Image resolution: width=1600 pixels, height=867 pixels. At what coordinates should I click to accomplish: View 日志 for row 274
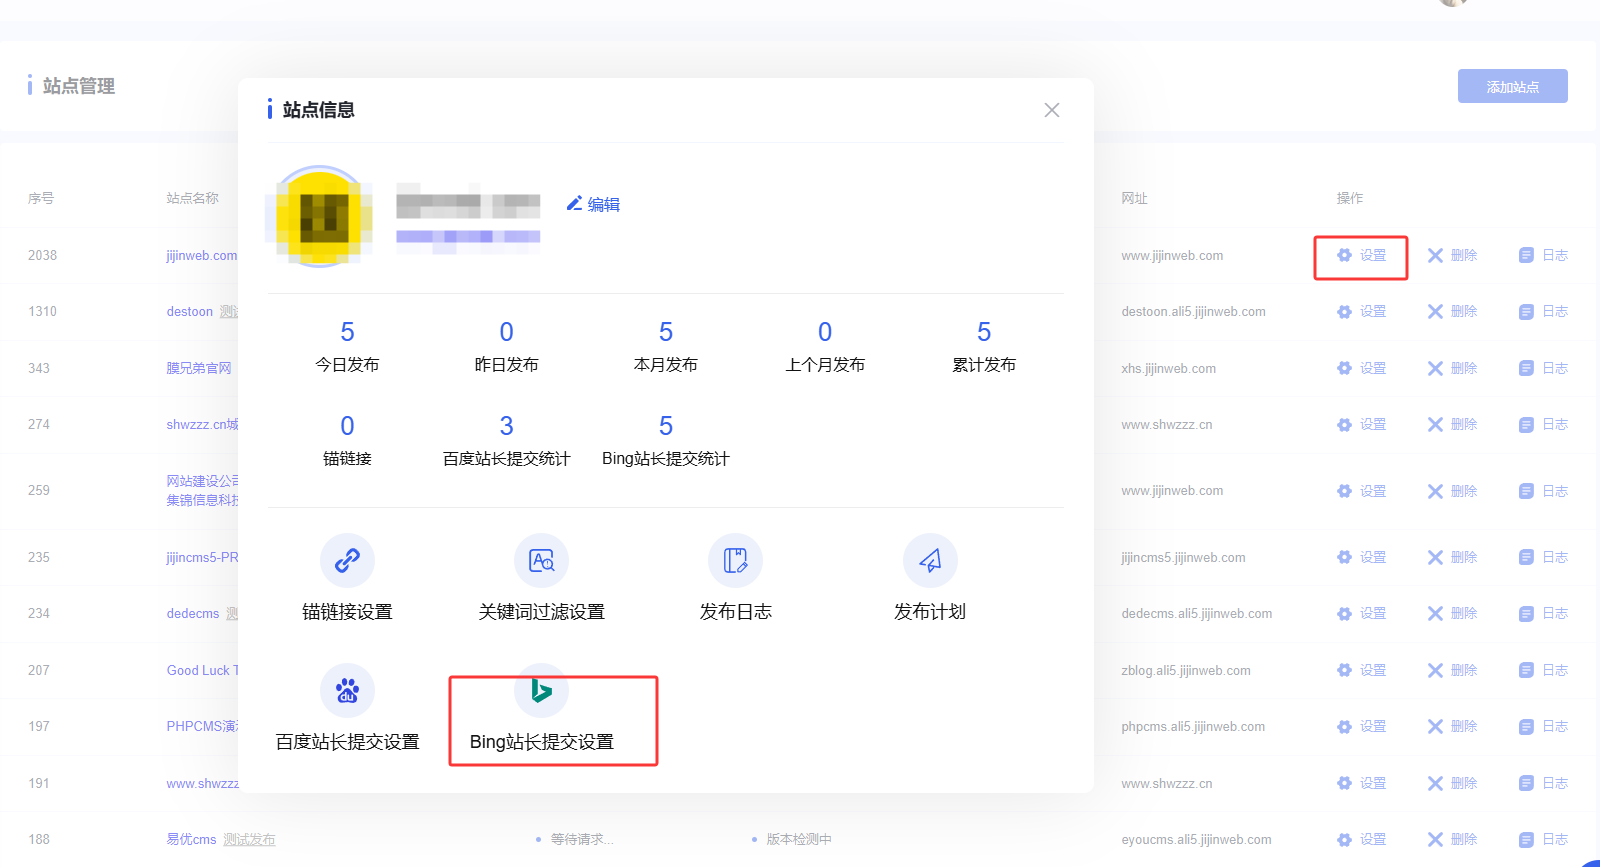coord(1543,425)
